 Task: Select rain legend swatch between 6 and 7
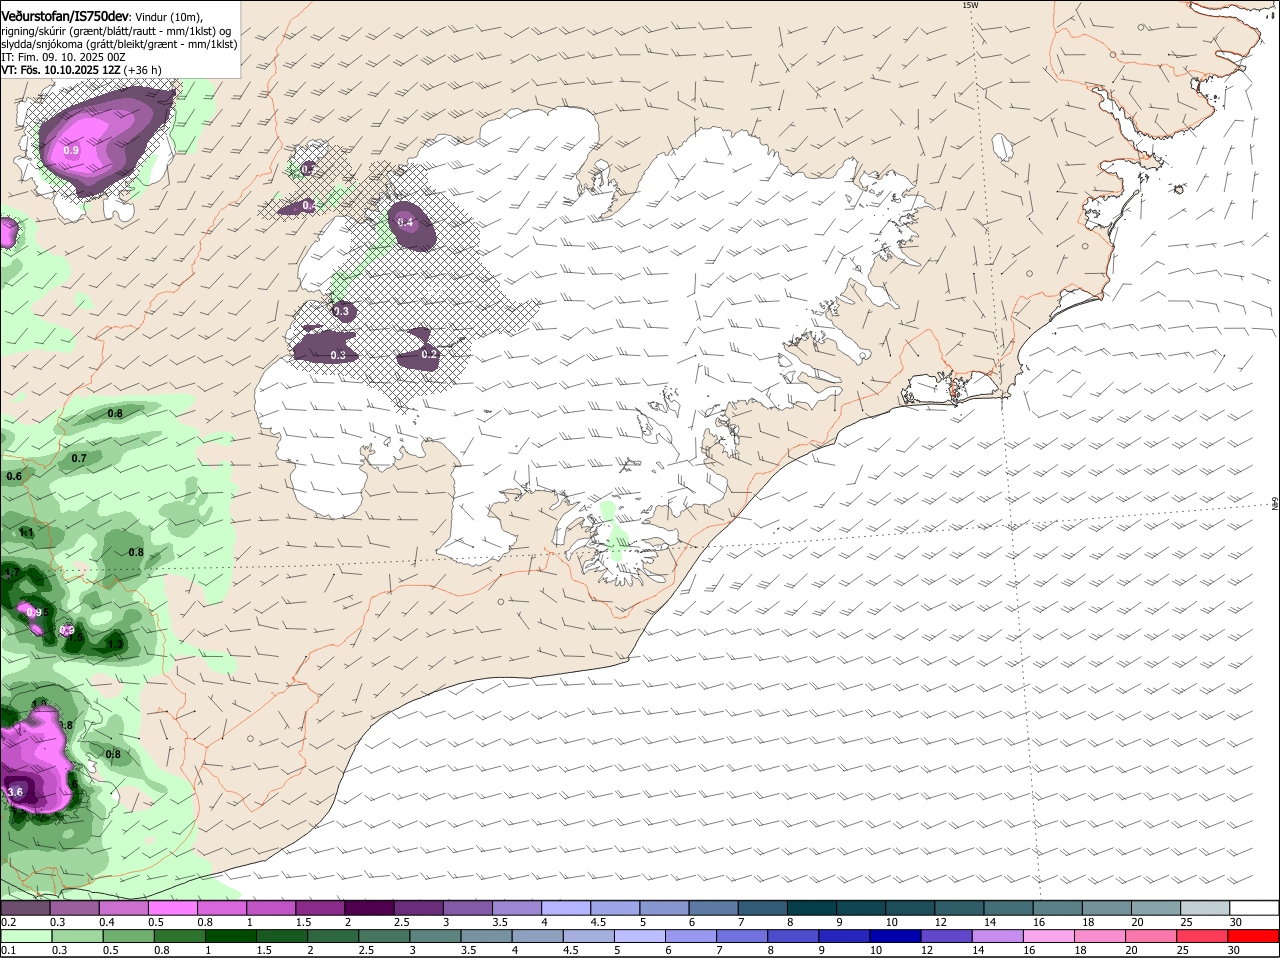[x=693, y=937]
